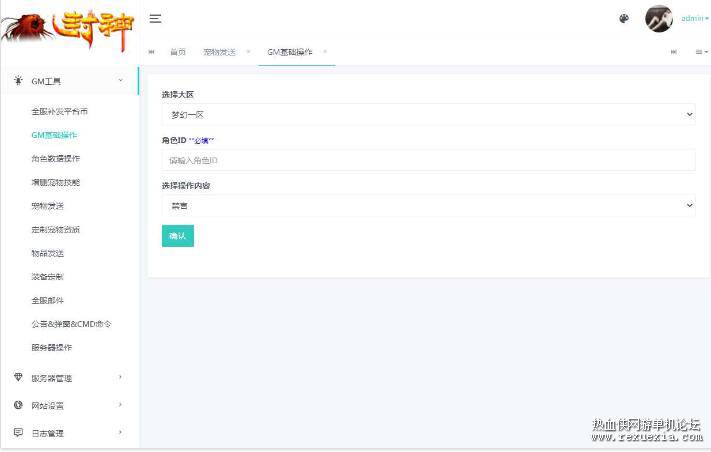Select GM基础操作 in the sidebar
Image resolution: width=711 pixels, height=452 pixels.
pyautogui.click(x=54, y=135)
